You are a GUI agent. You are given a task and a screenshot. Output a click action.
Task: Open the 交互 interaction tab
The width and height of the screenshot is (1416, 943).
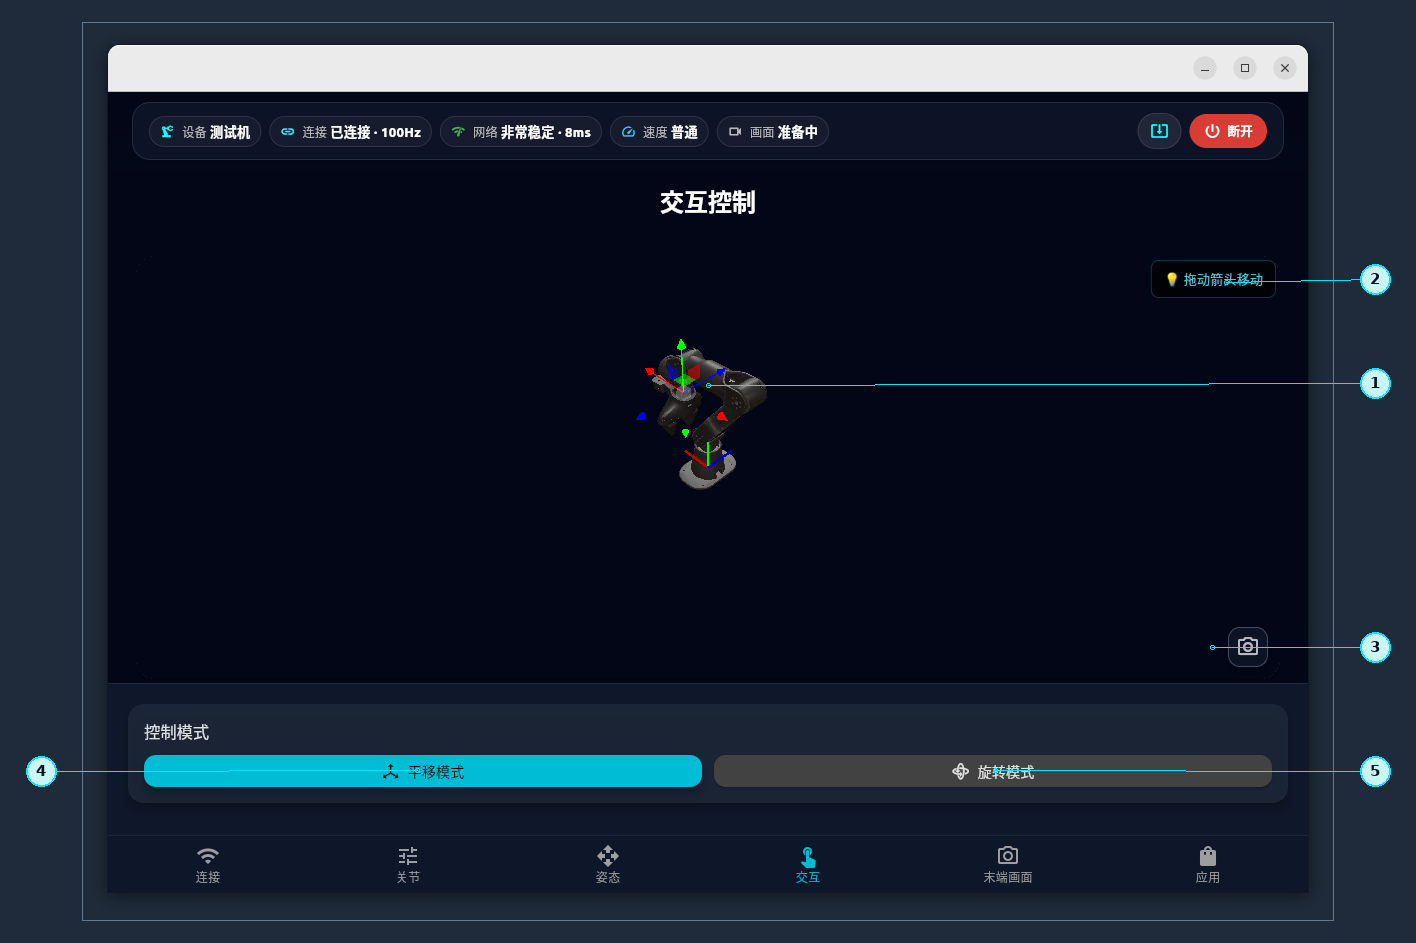click(x=808, y=865)
